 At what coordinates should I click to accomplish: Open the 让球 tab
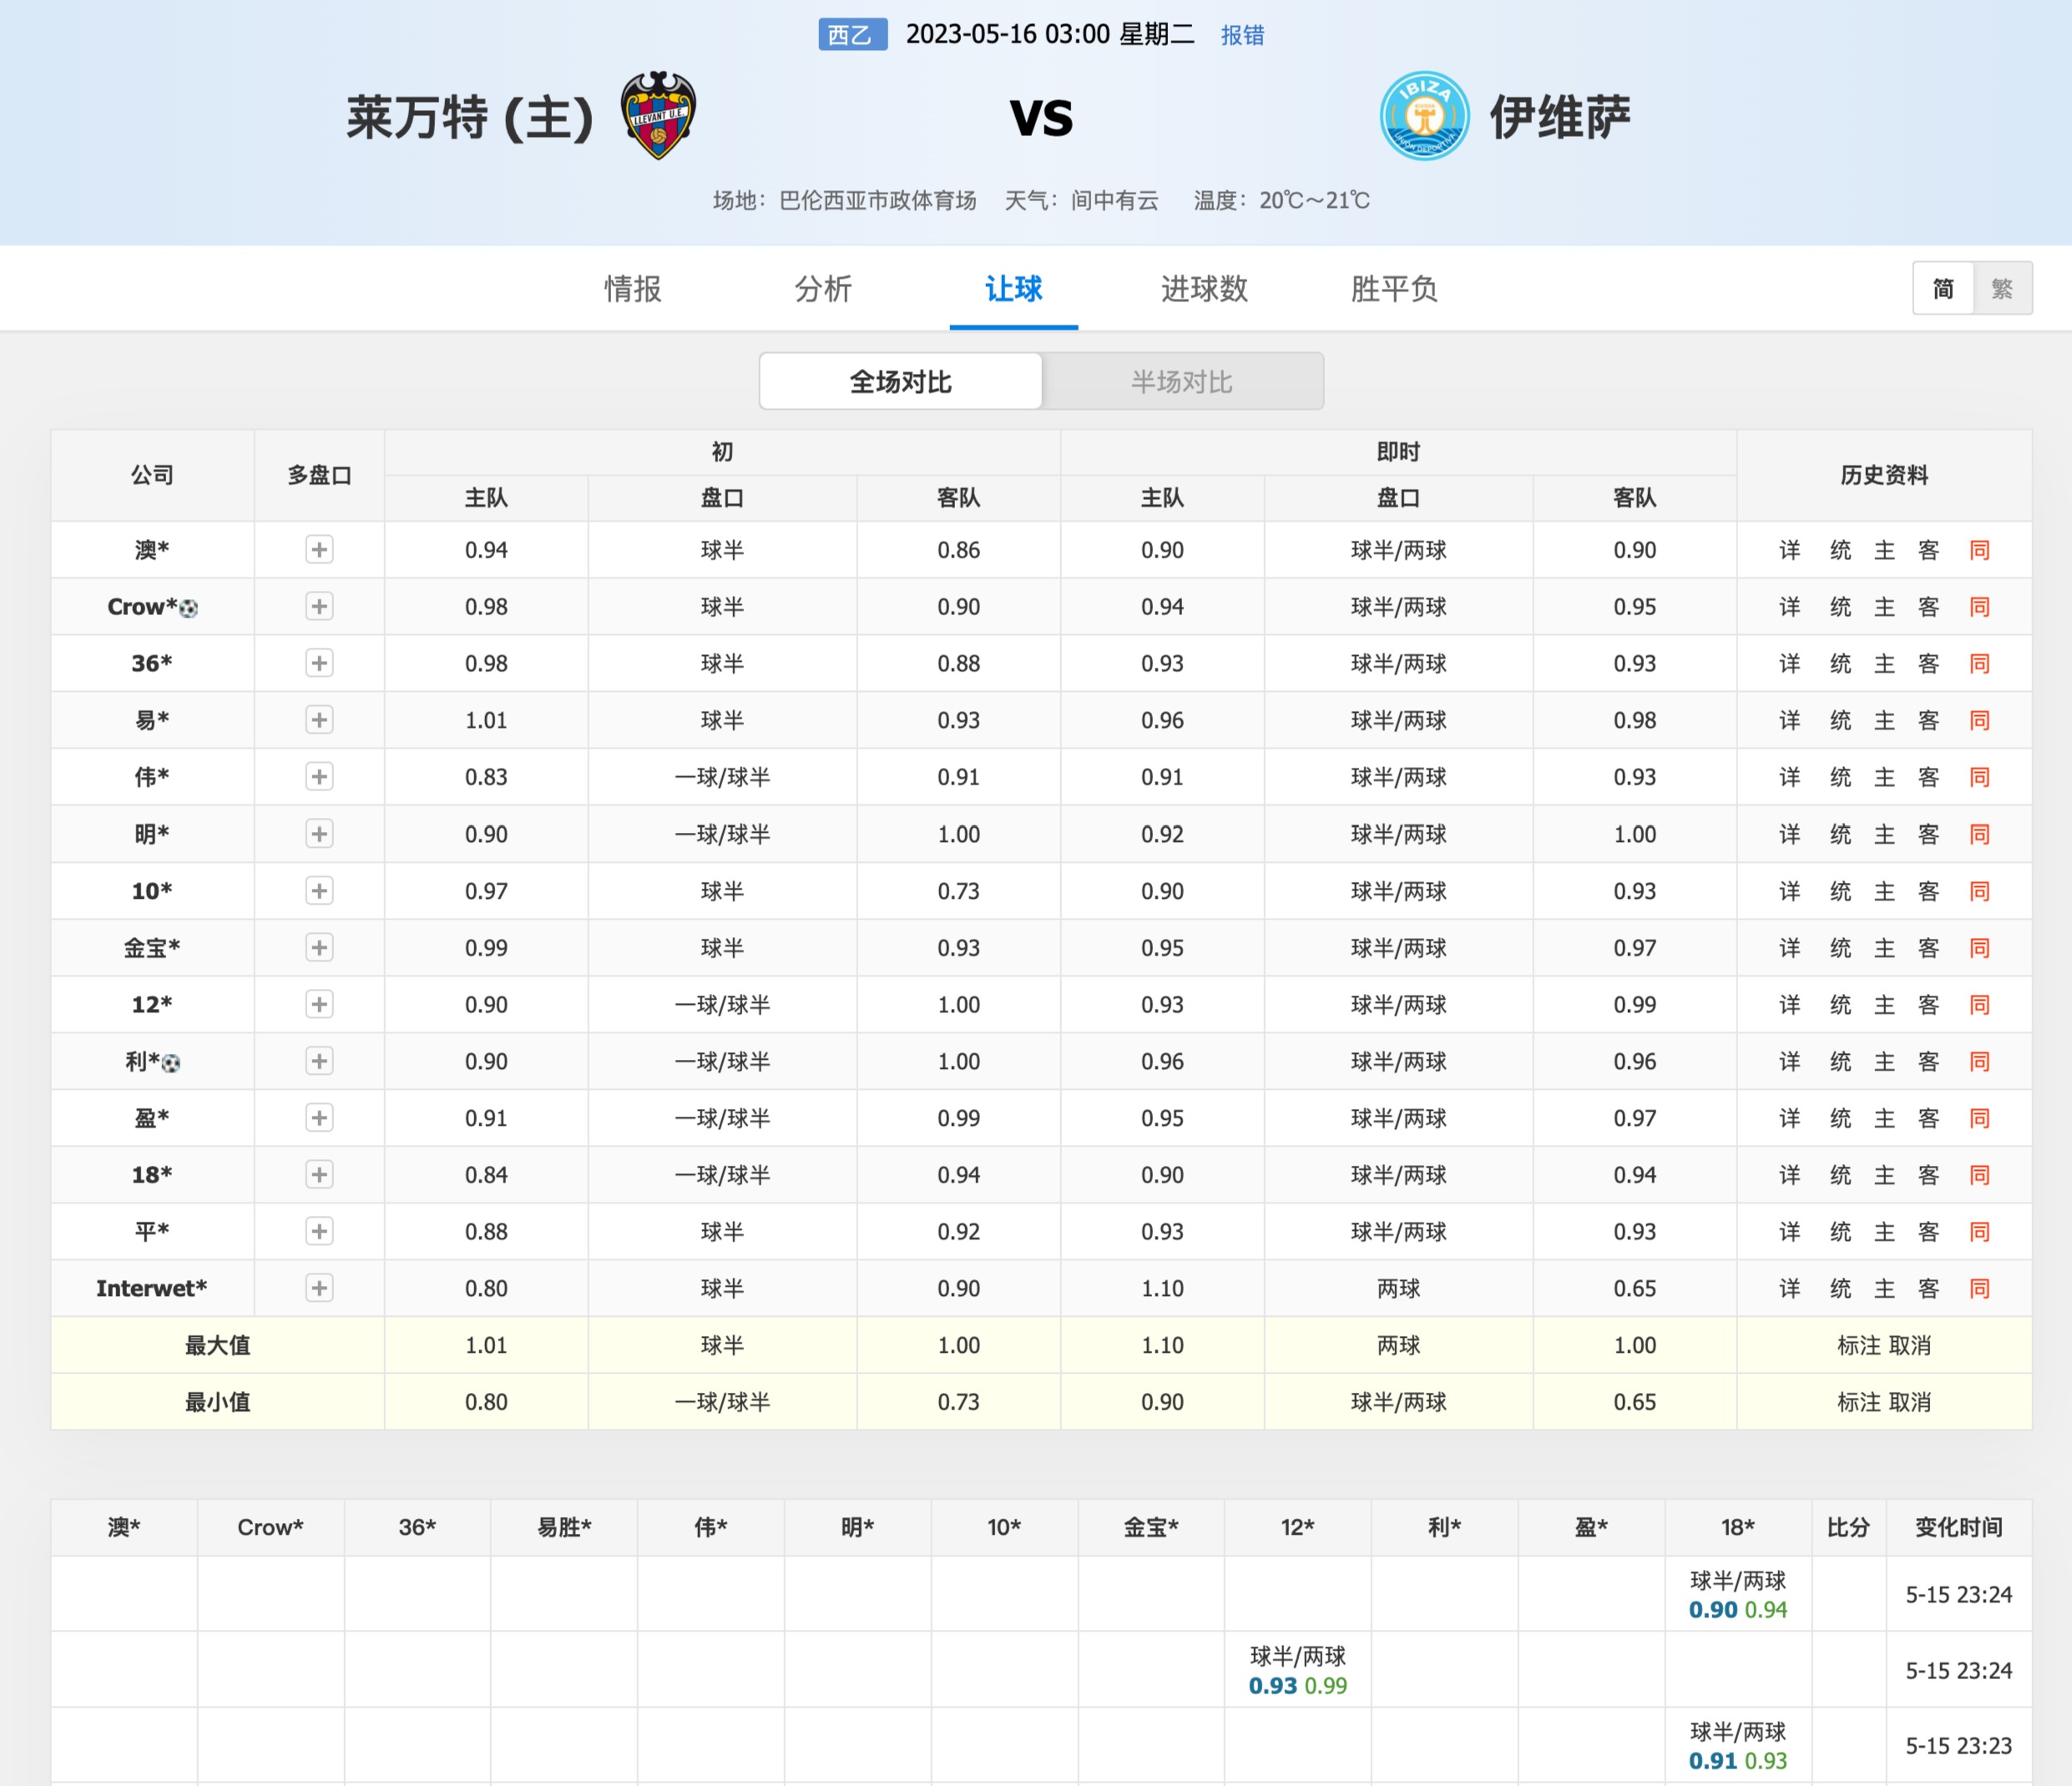pyautogui.click(x=1013, y=289)
